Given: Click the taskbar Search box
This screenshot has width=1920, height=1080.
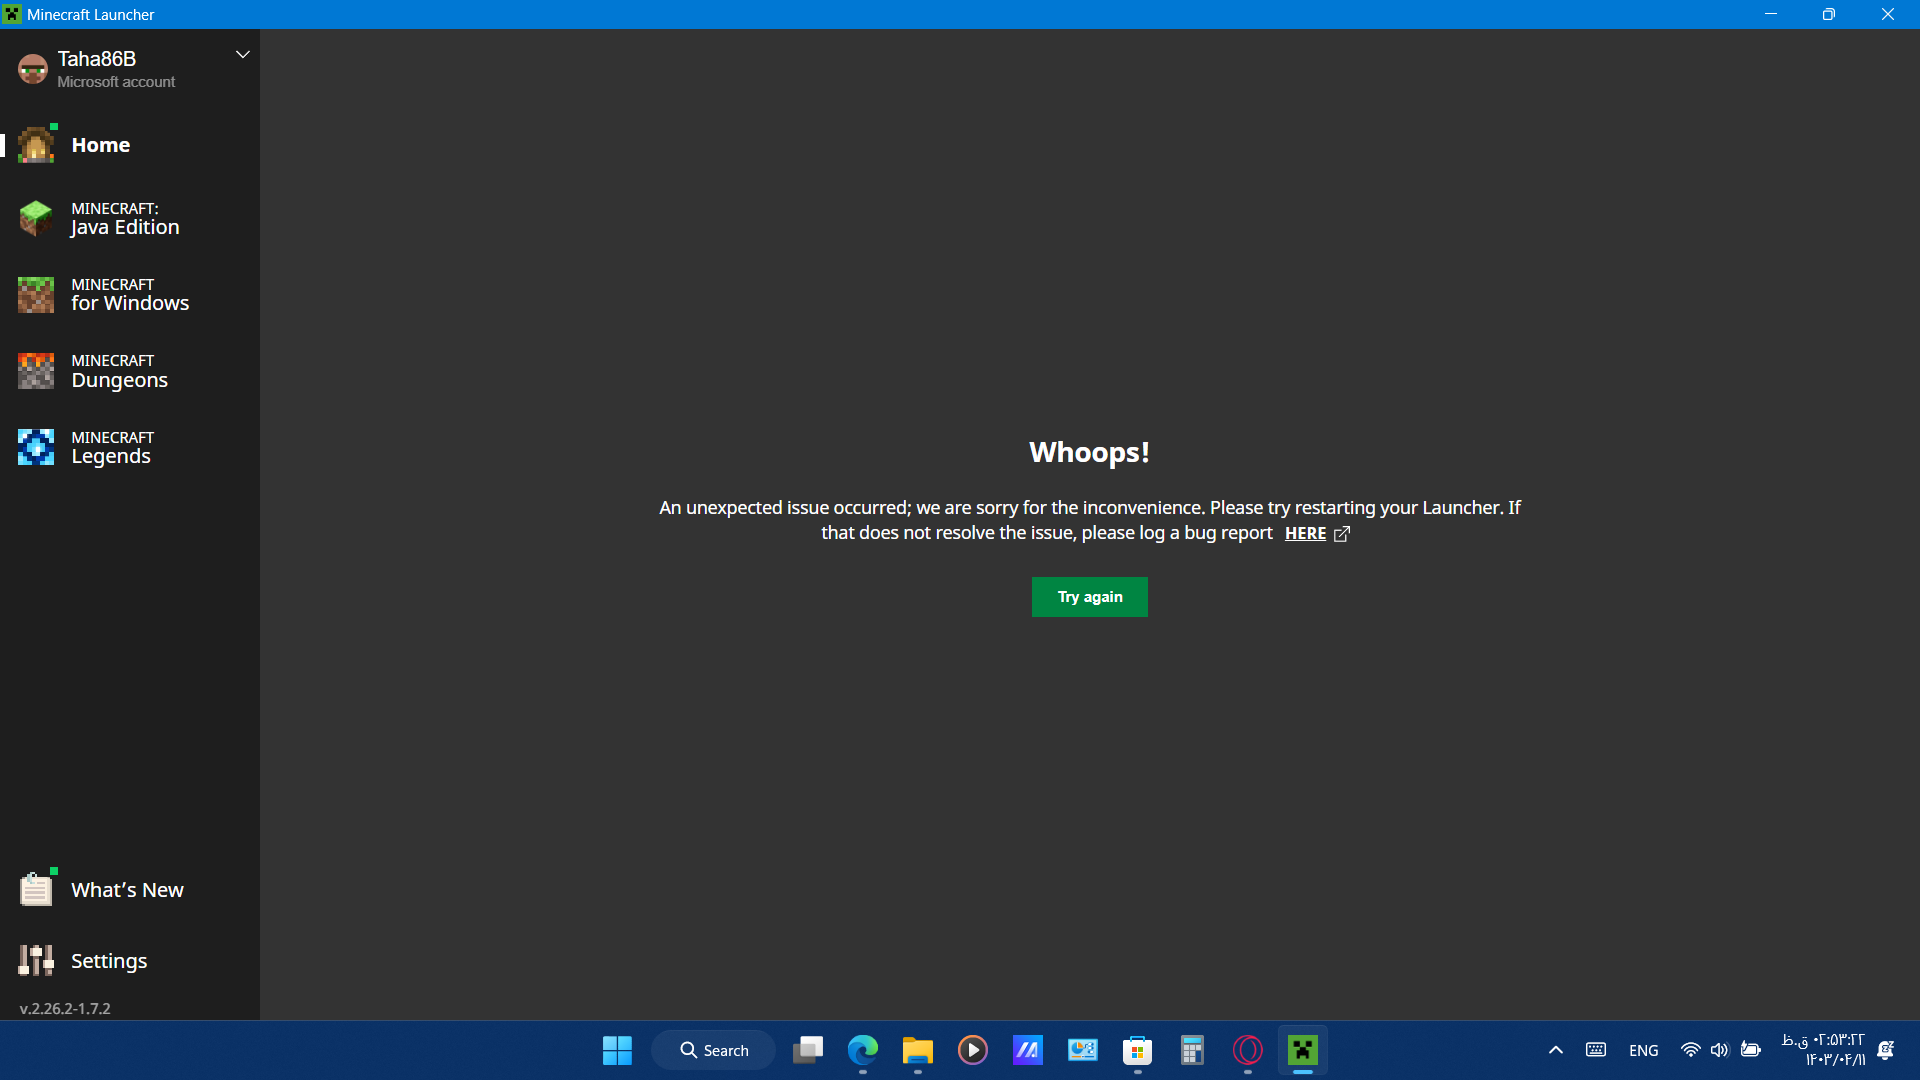Looking at the screenshot, I should [713, 1050].
